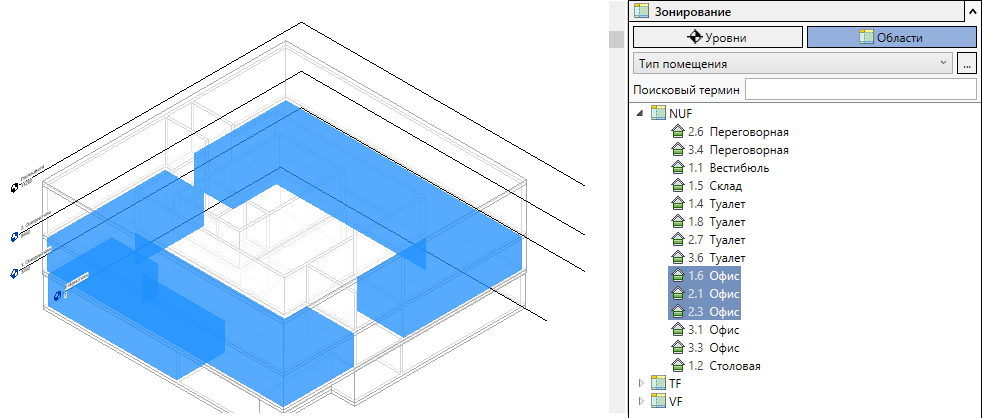The height and width of the screenshot is (418, 982).
Task: Click the TF group table icon
Action: coord(658,382)
